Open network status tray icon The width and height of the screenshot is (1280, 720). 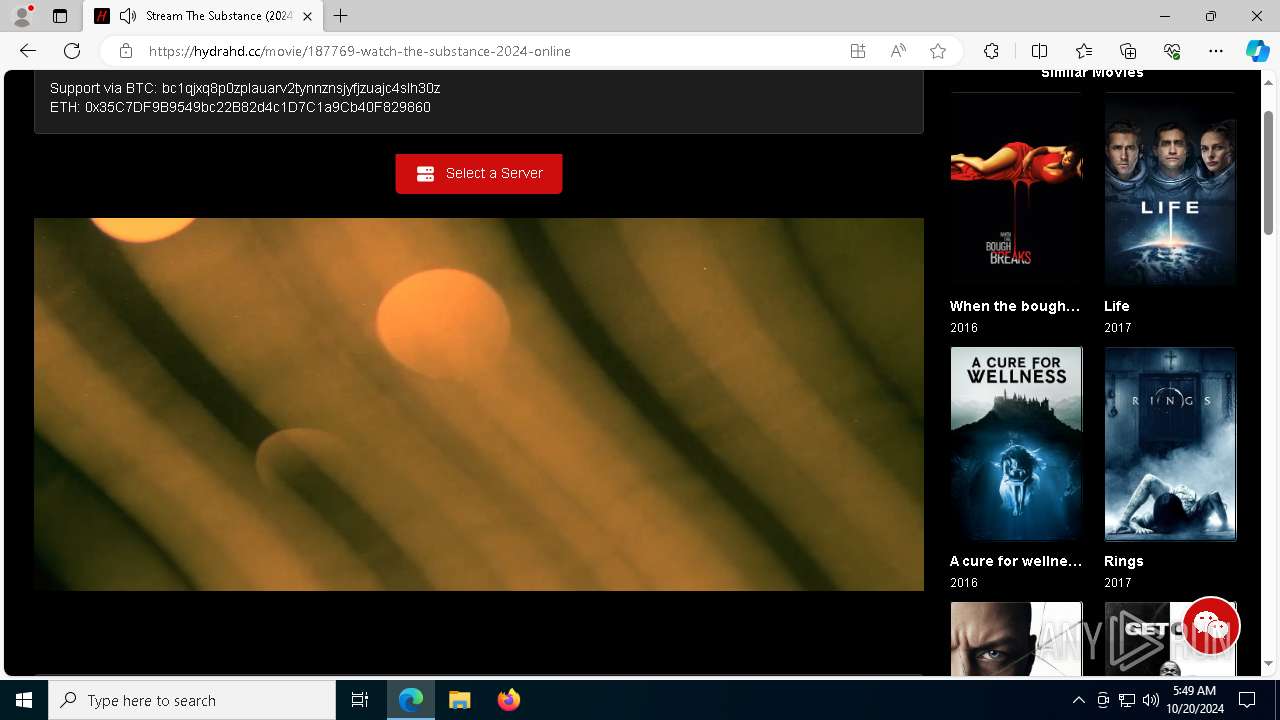tap(1127, 700)
